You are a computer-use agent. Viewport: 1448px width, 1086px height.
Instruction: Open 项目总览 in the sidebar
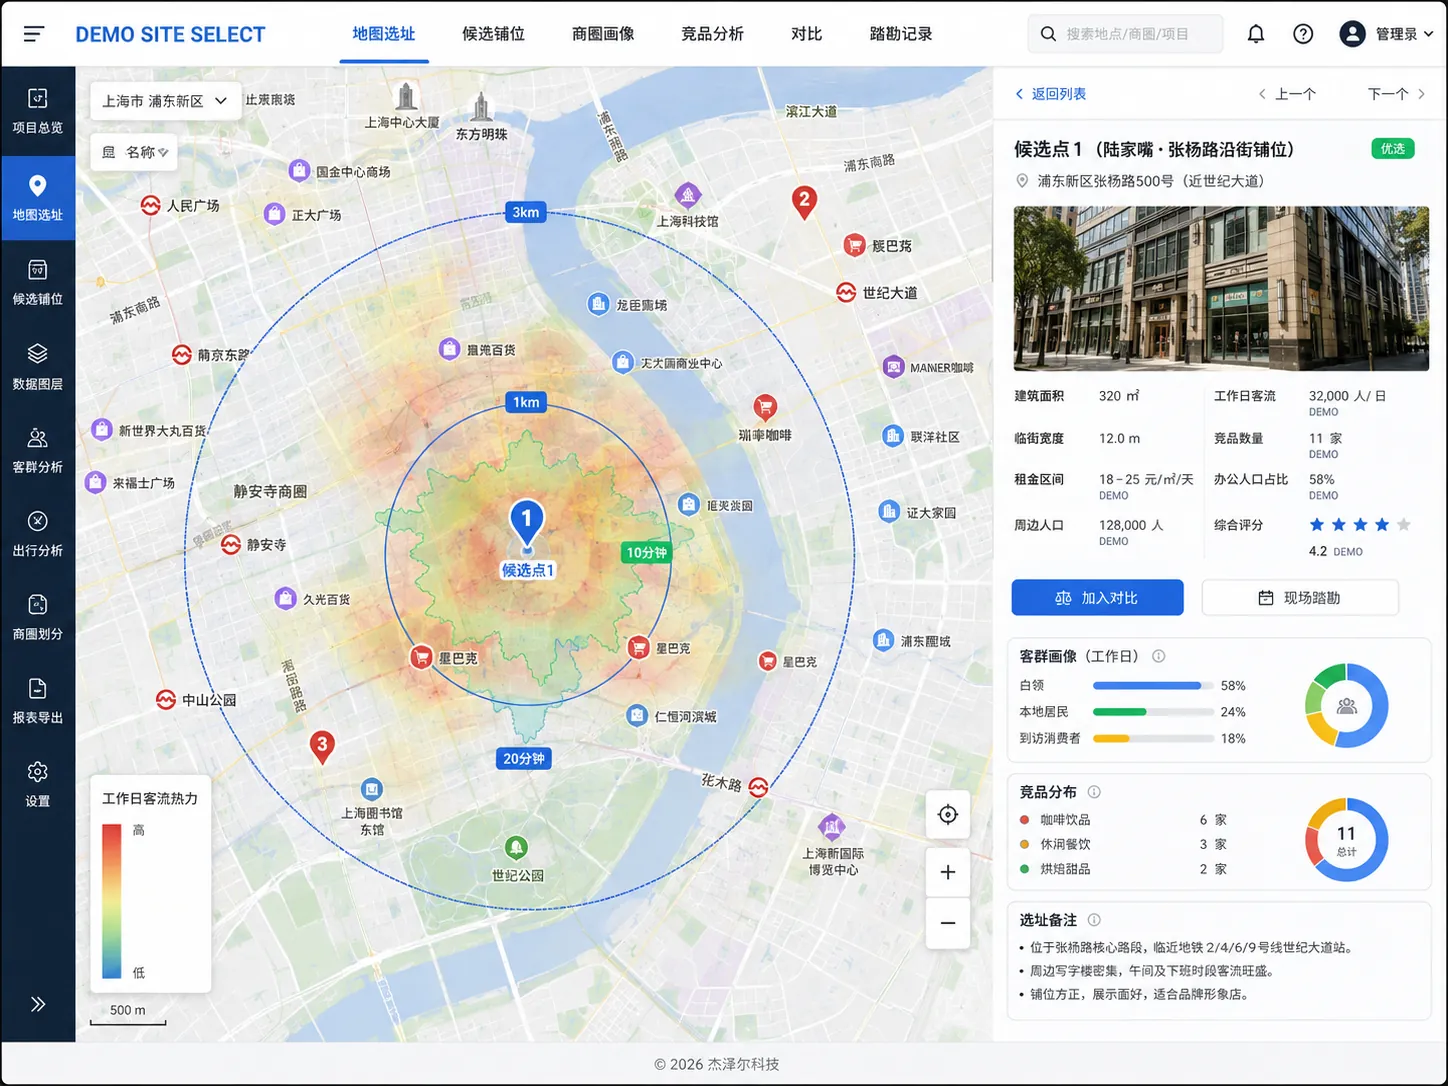coord(38,111)
